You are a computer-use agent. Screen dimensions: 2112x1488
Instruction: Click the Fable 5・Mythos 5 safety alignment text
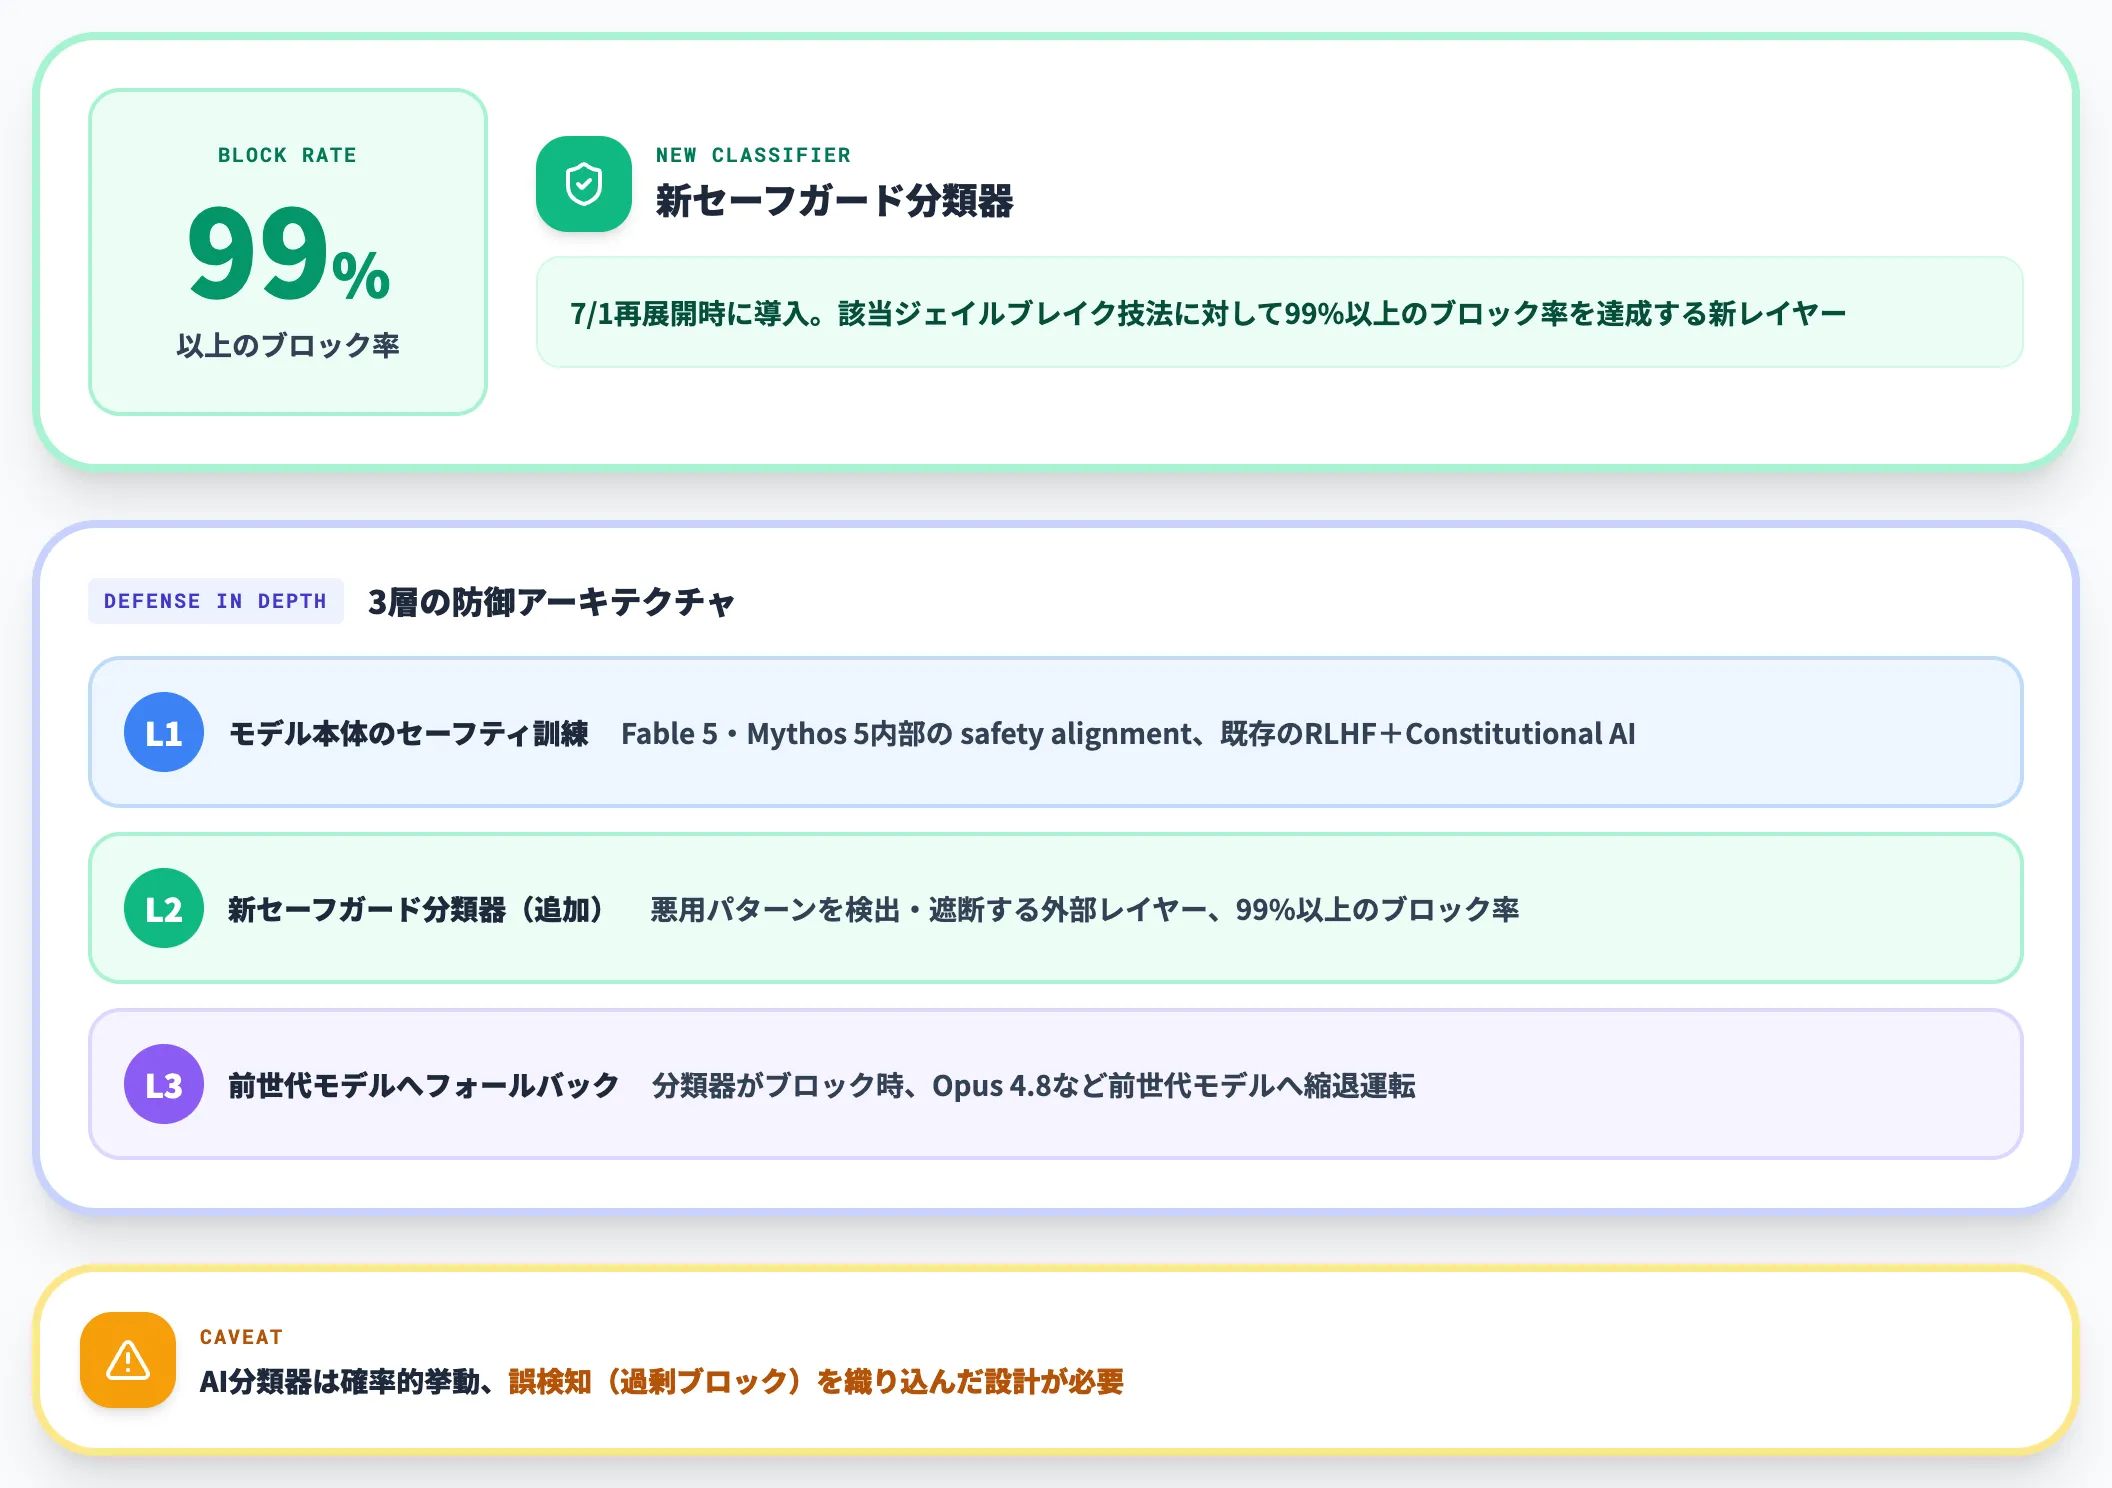coord(1128,734)
